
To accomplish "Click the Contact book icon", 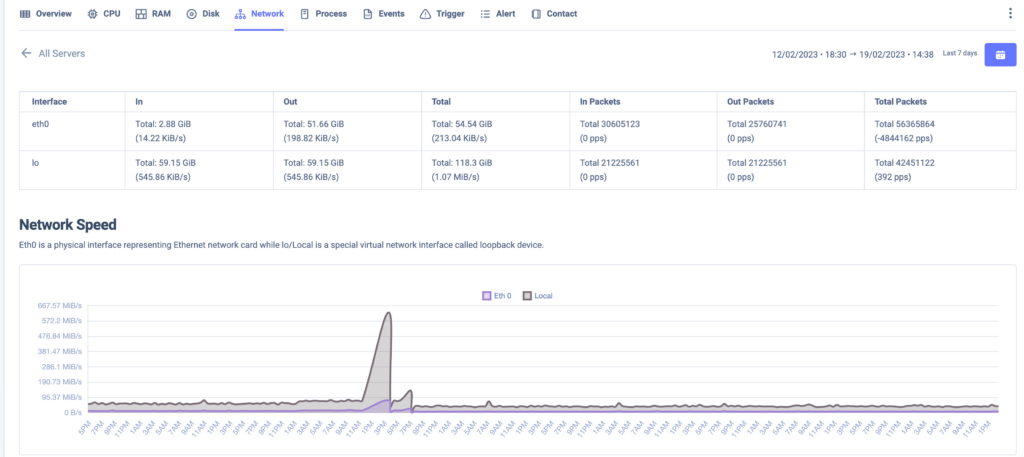I will 536,14.
